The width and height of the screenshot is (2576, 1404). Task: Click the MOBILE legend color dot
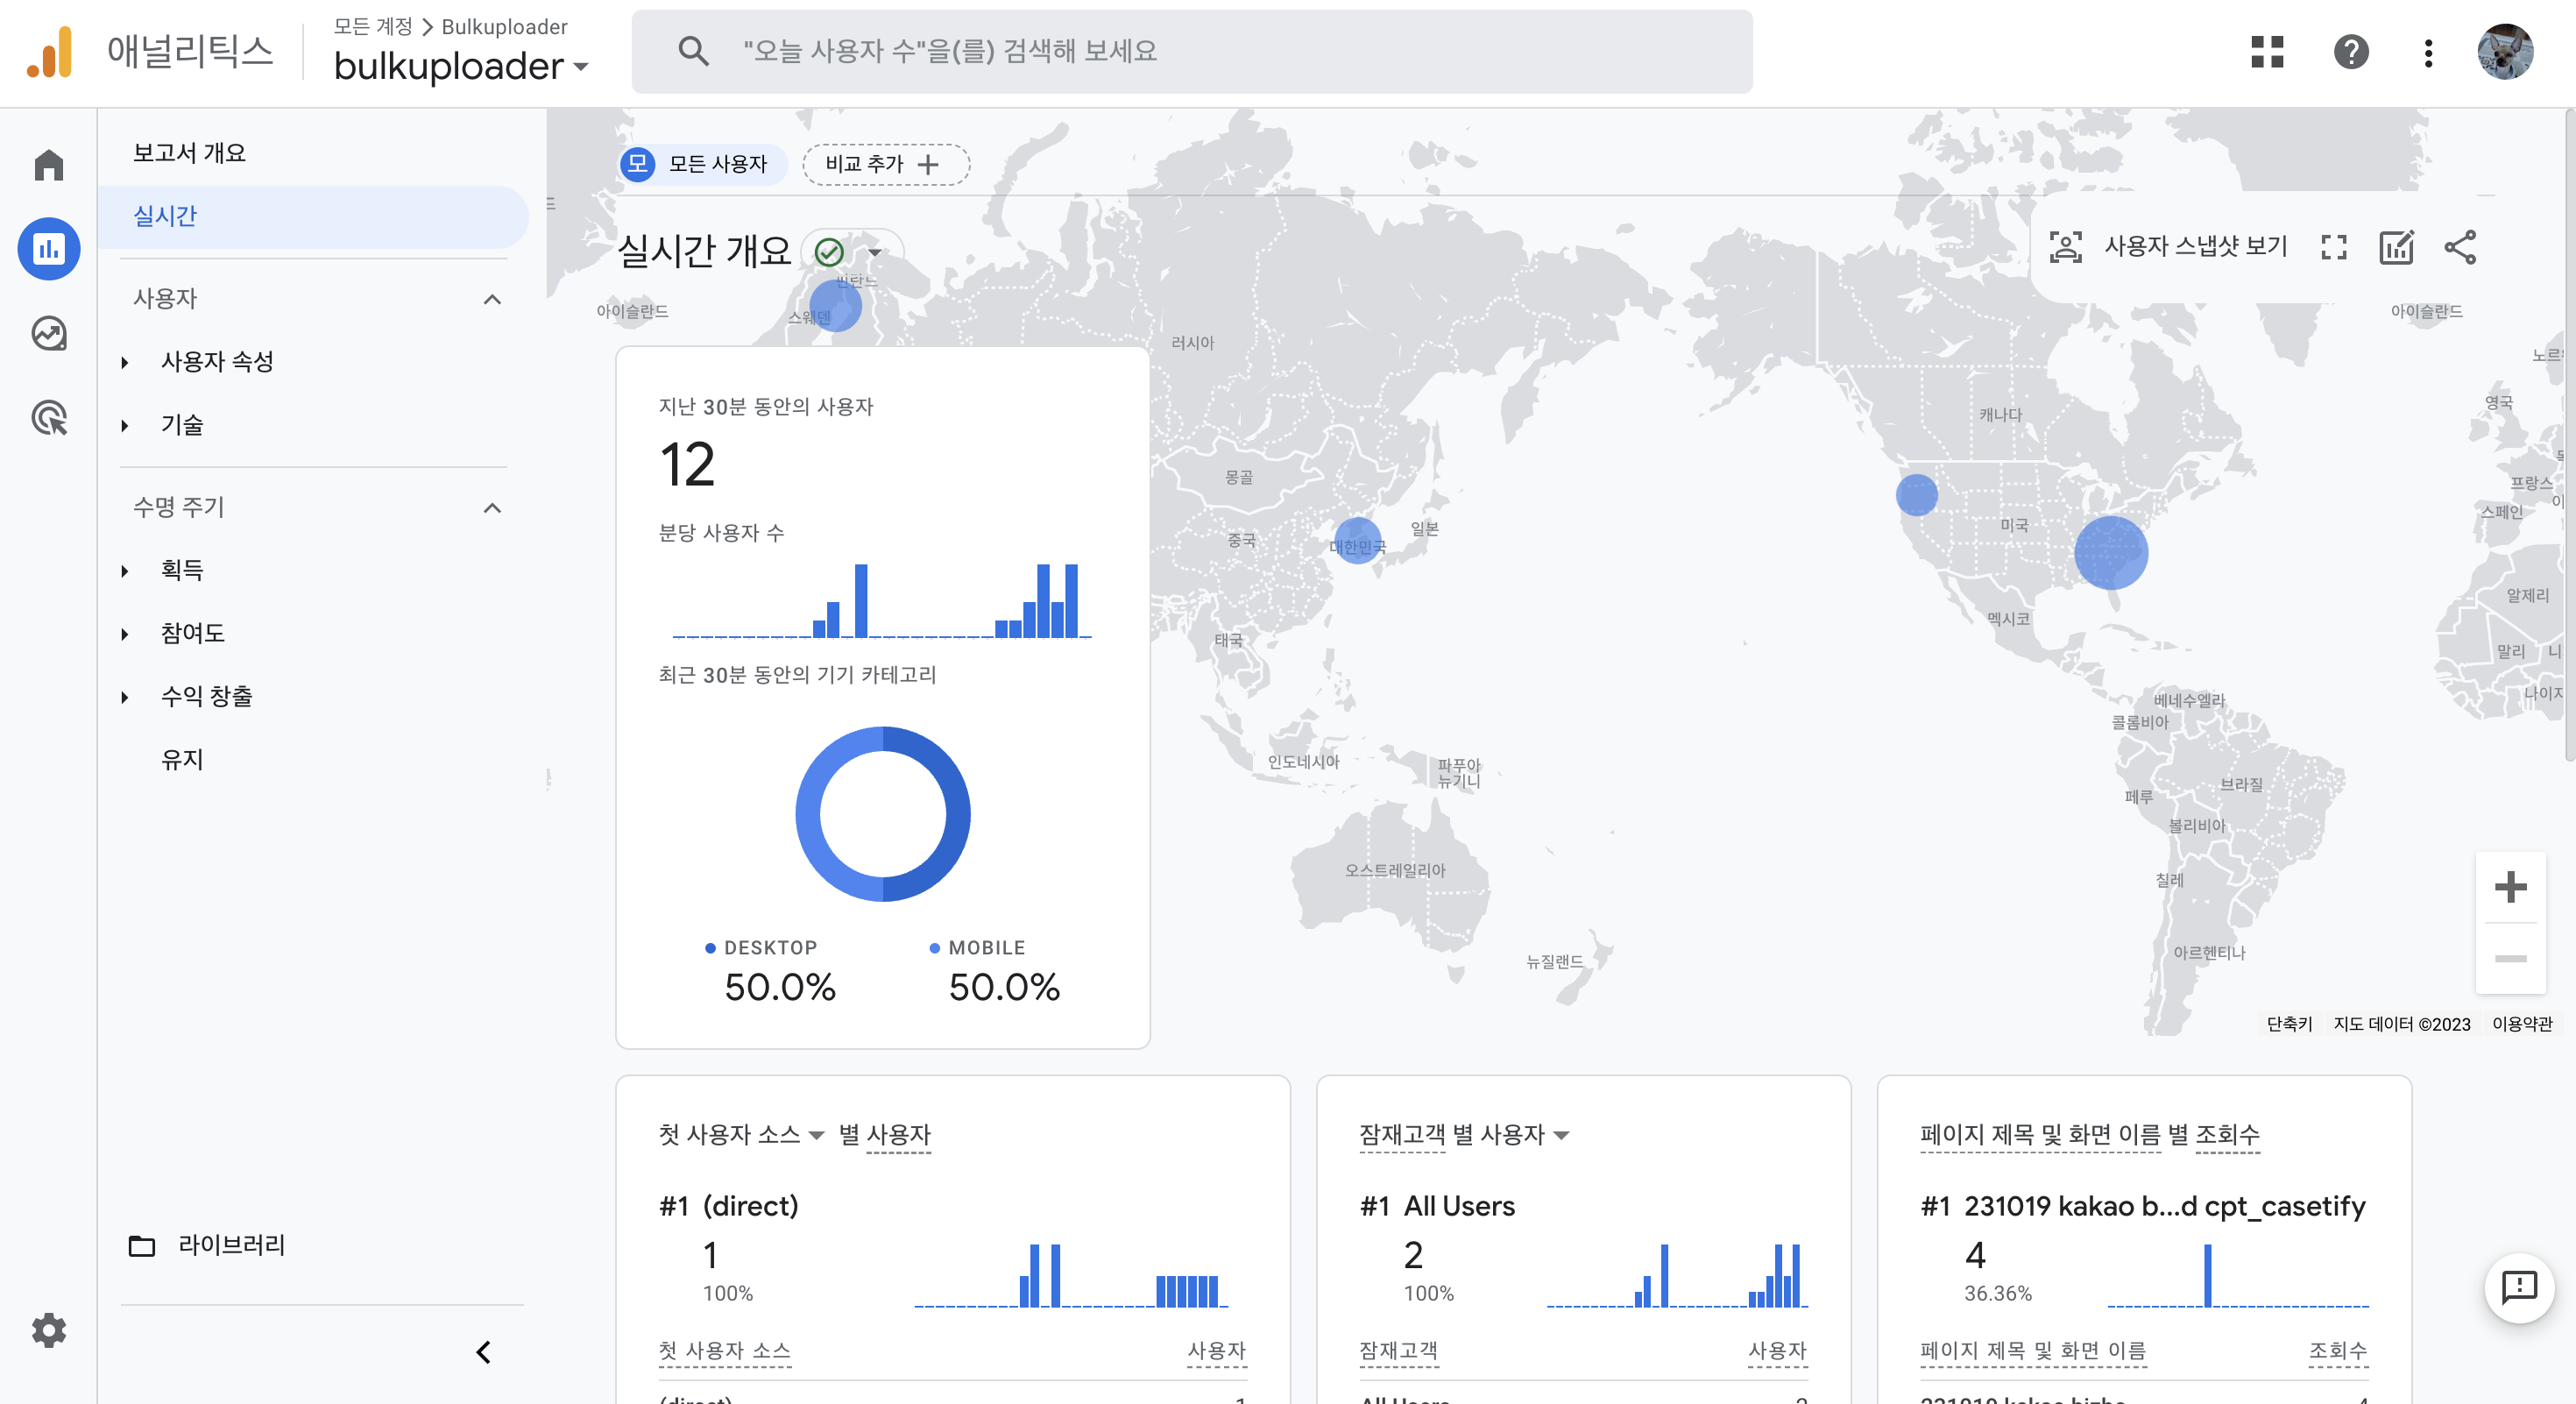tap(934, 948)
